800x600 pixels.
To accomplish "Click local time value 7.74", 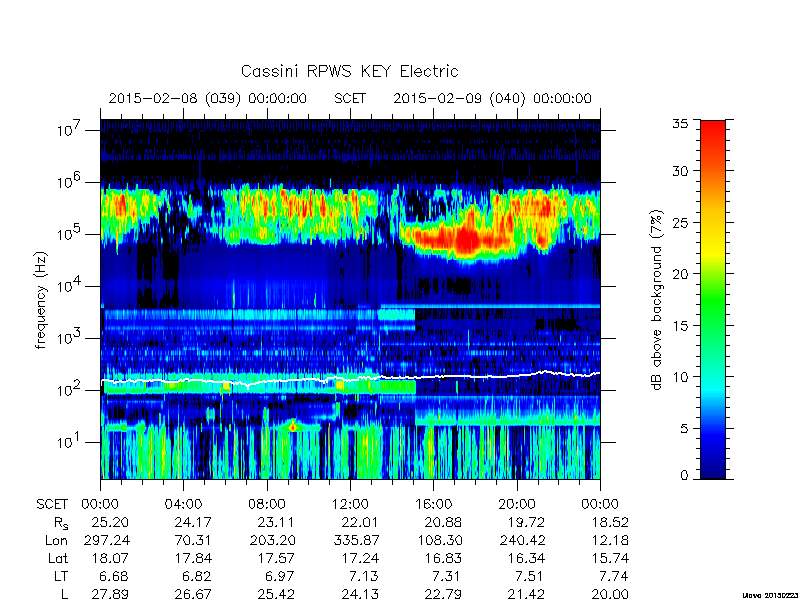I will coord(614,577).
